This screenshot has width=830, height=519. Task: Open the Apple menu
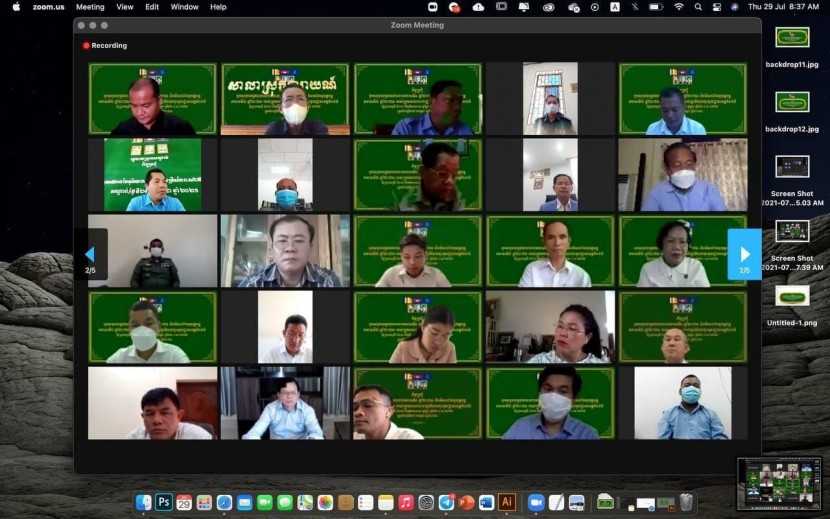[15, 7]
